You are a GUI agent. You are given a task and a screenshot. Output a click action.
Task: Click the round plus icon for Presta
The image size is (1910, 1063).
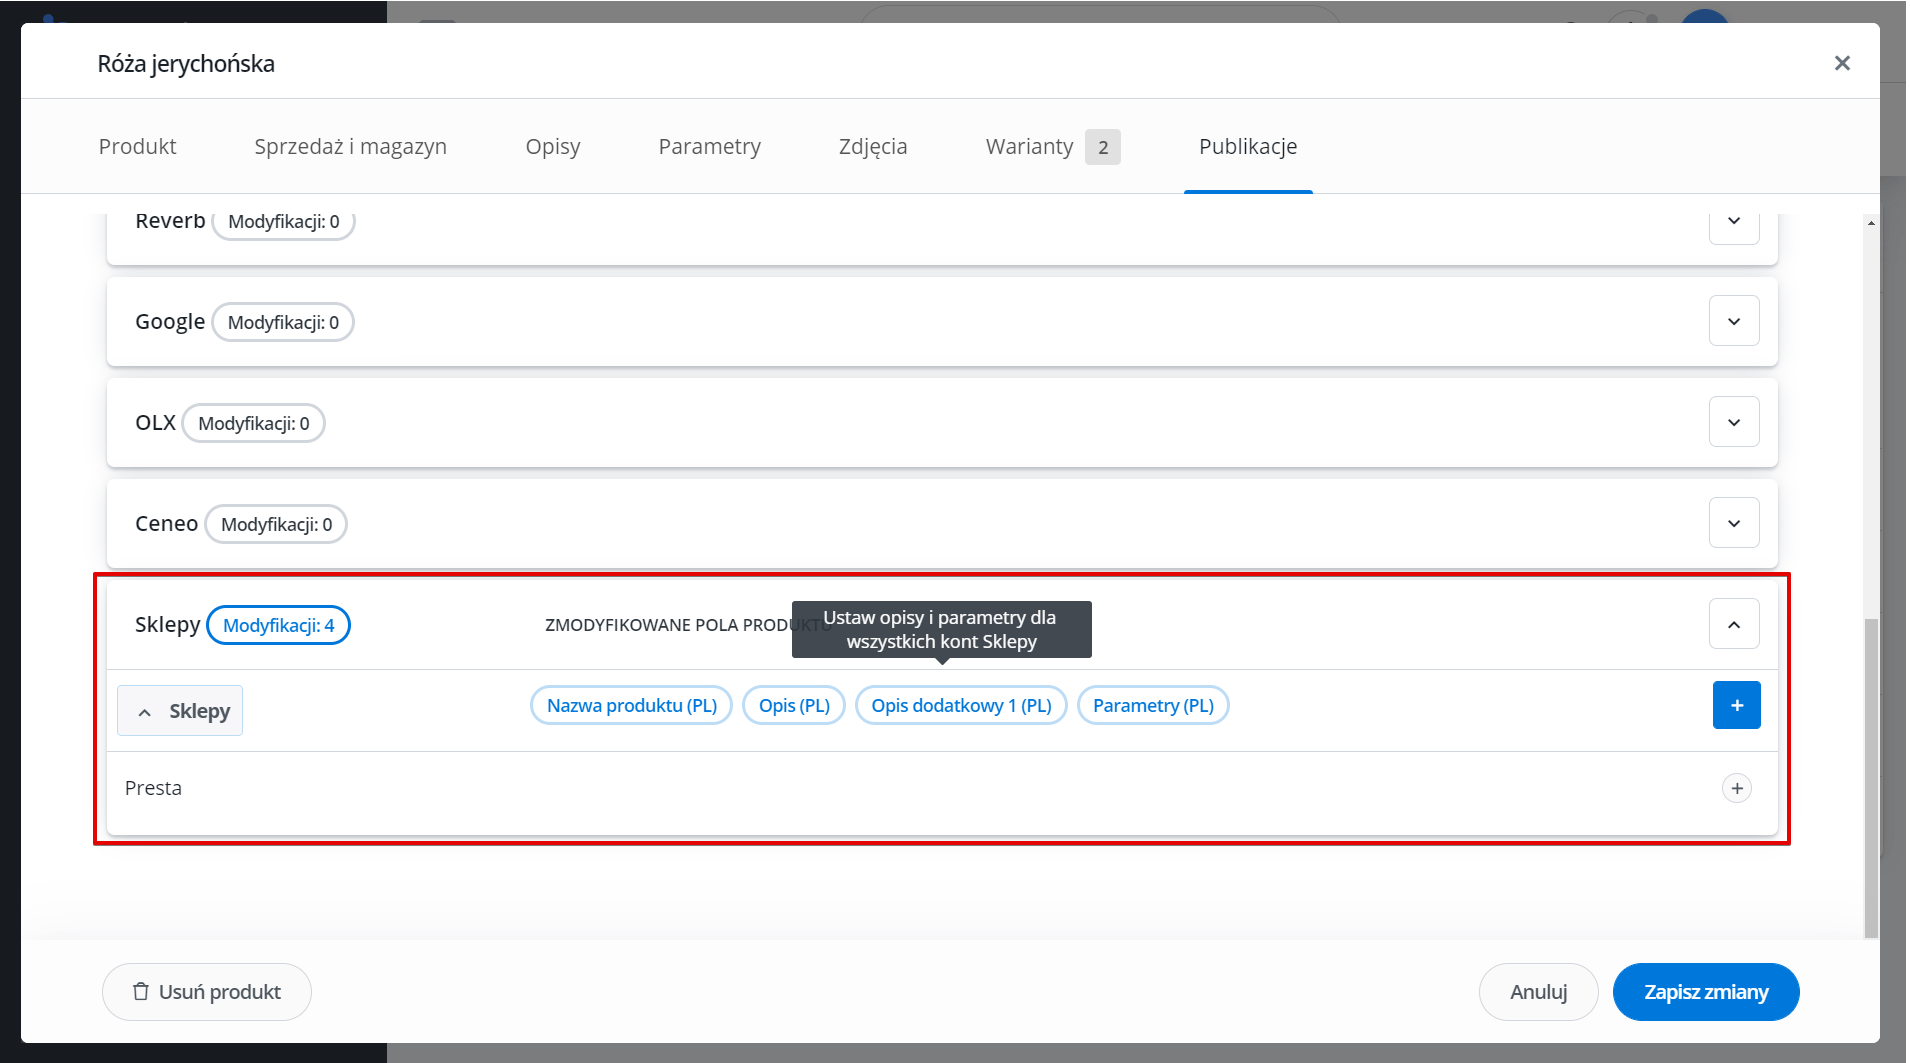1737,788
